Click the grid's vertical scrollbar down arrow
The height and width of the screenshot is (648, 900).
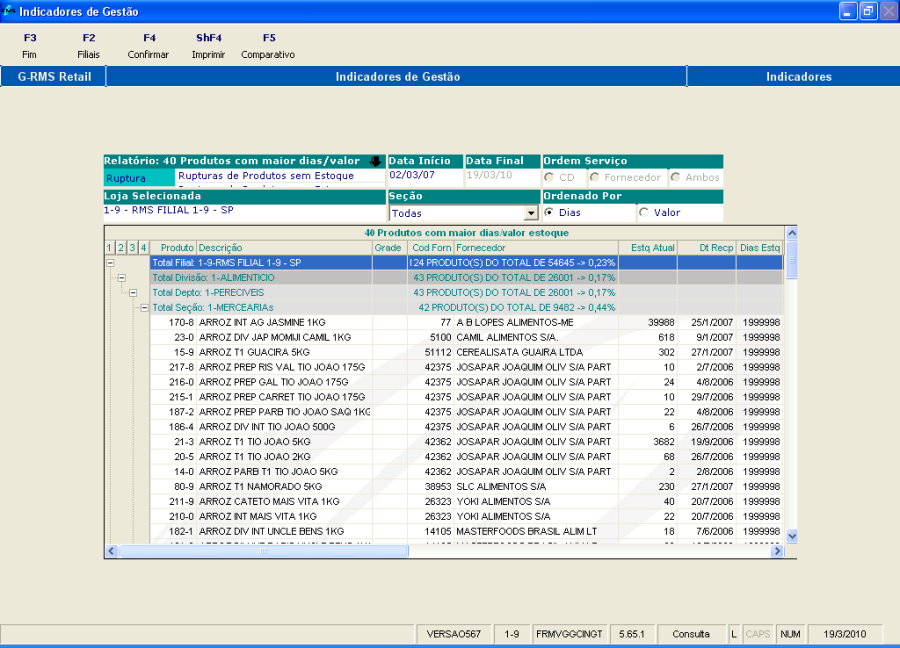click(x=792, y=537)
